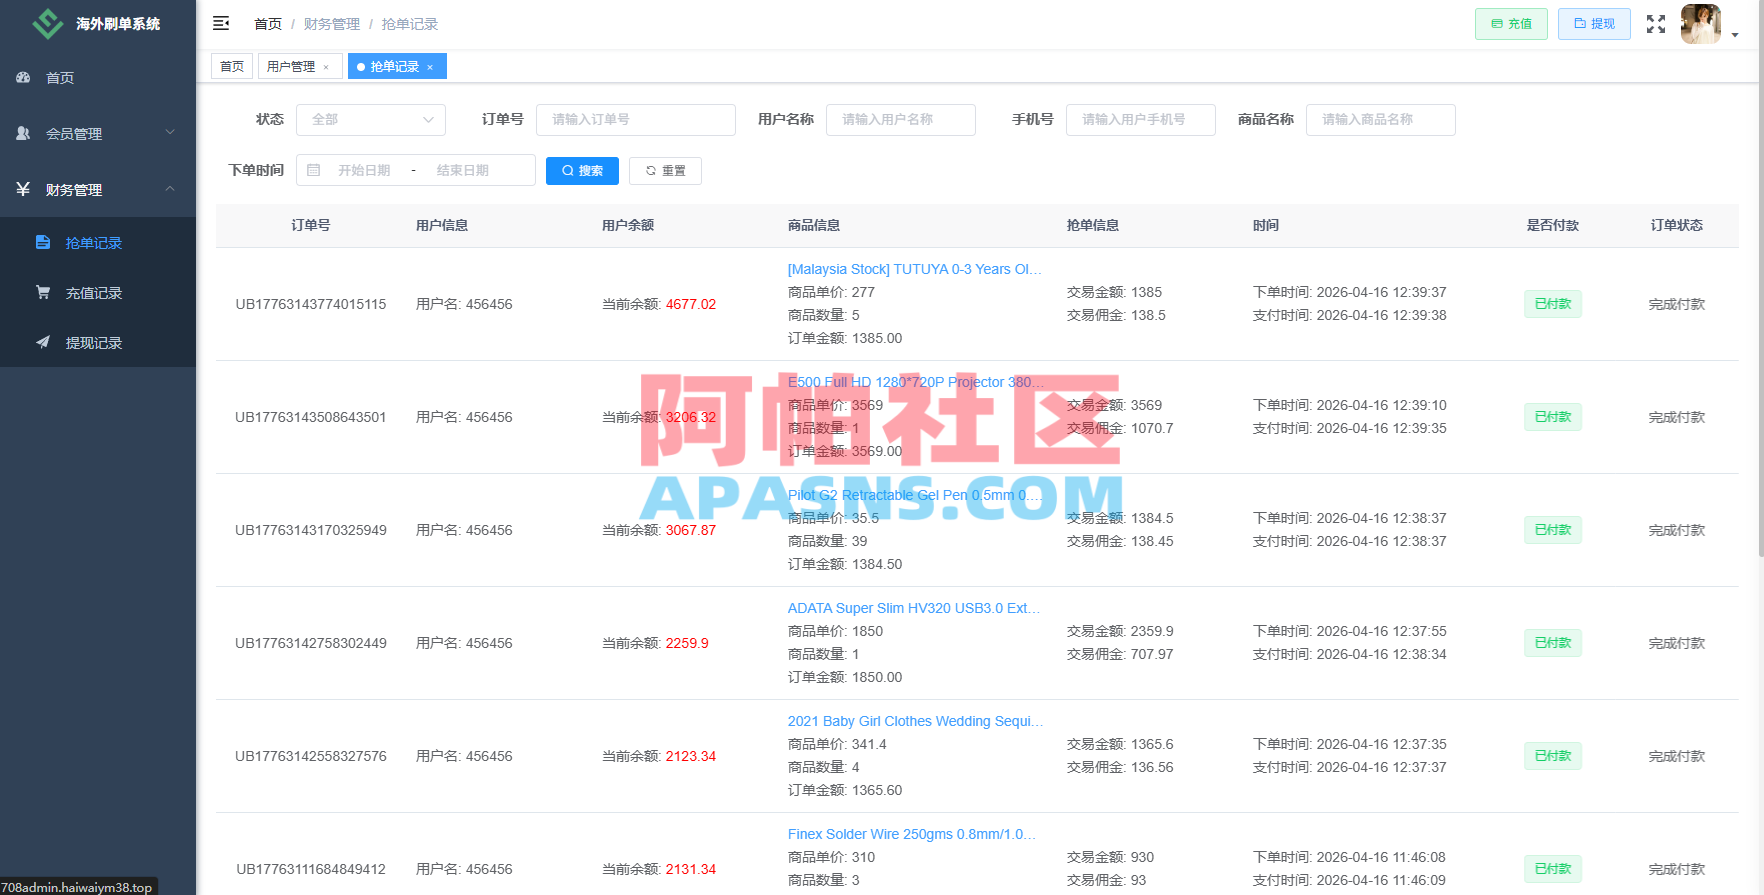Screen dimensions: 1764x895
Task: Click the 提现 button in header
Action: [1594, 24]
